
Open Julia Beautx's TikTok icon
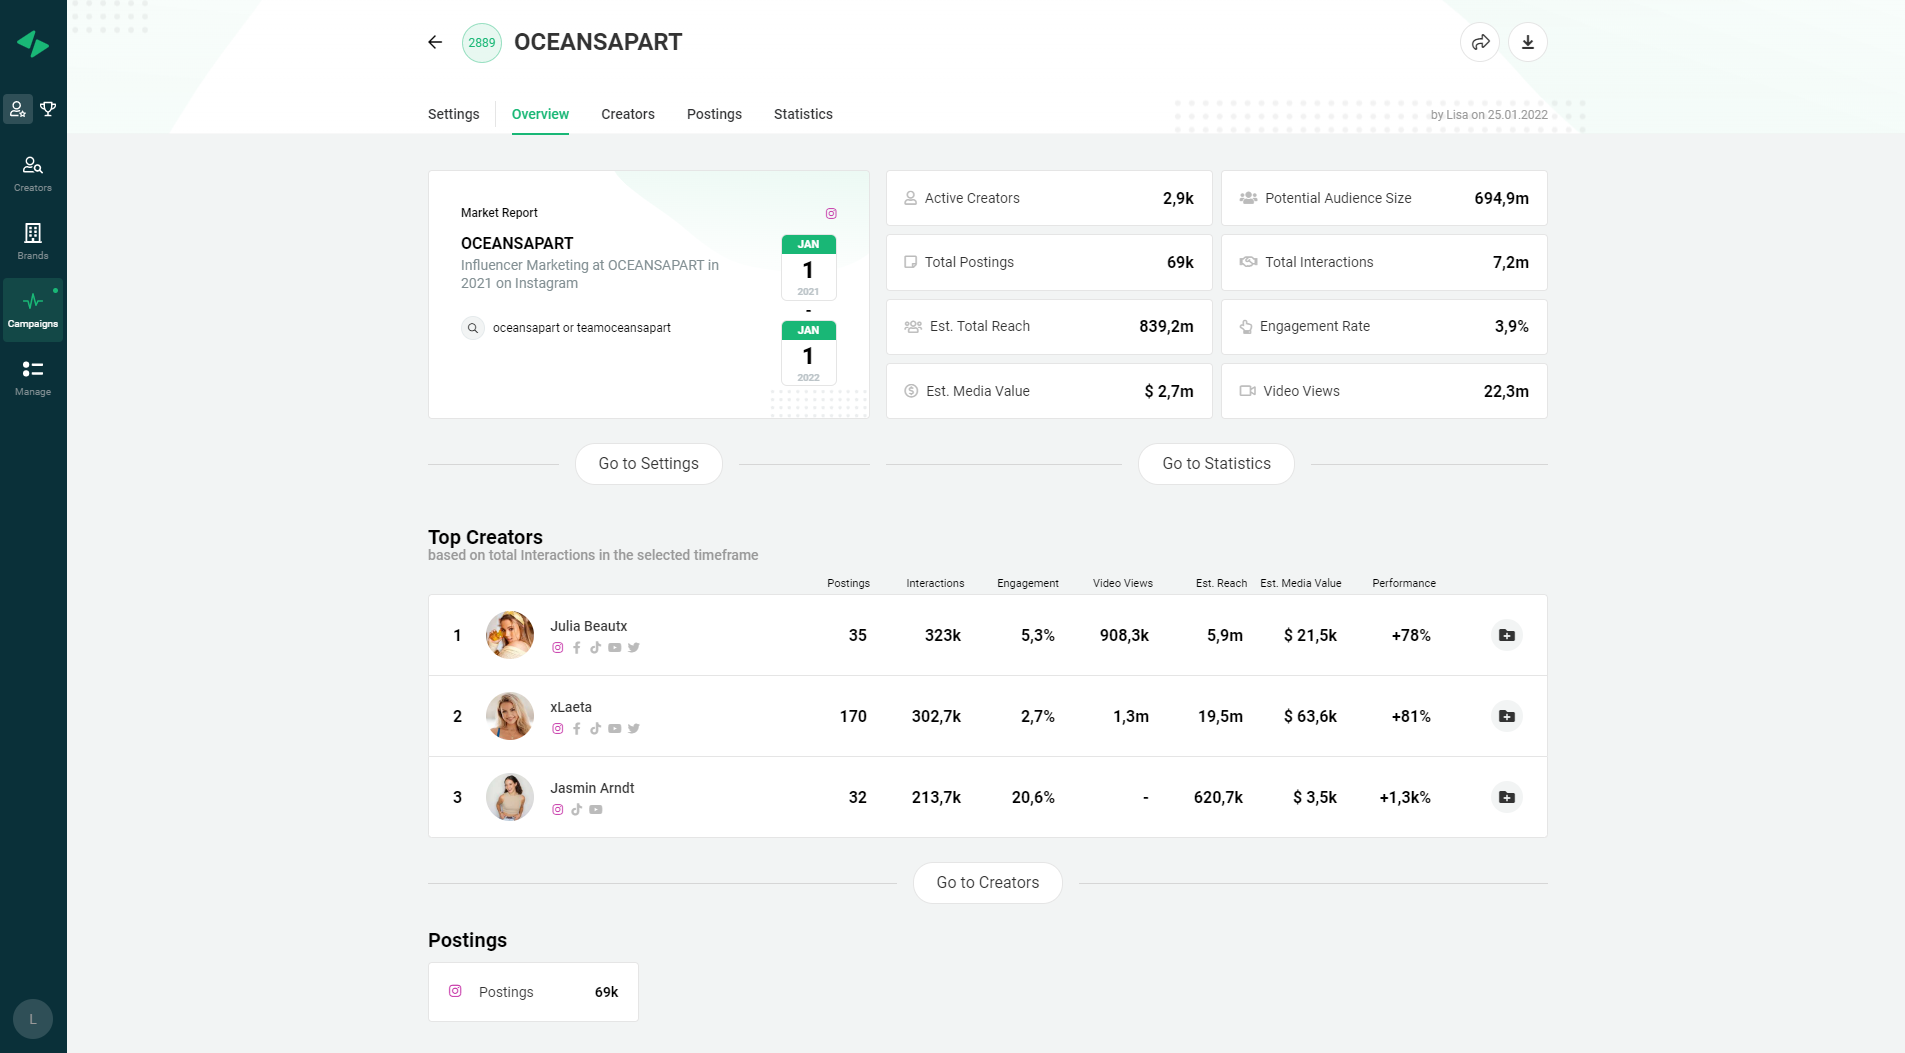595,648
